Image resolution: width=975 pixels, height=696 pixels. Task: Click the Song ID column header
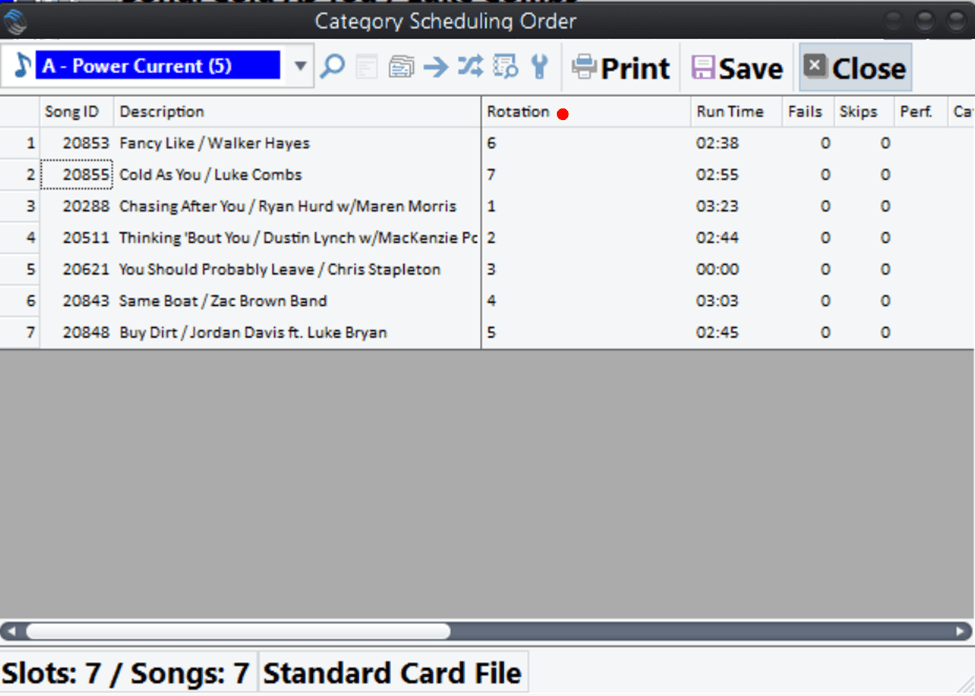point(72,112)
